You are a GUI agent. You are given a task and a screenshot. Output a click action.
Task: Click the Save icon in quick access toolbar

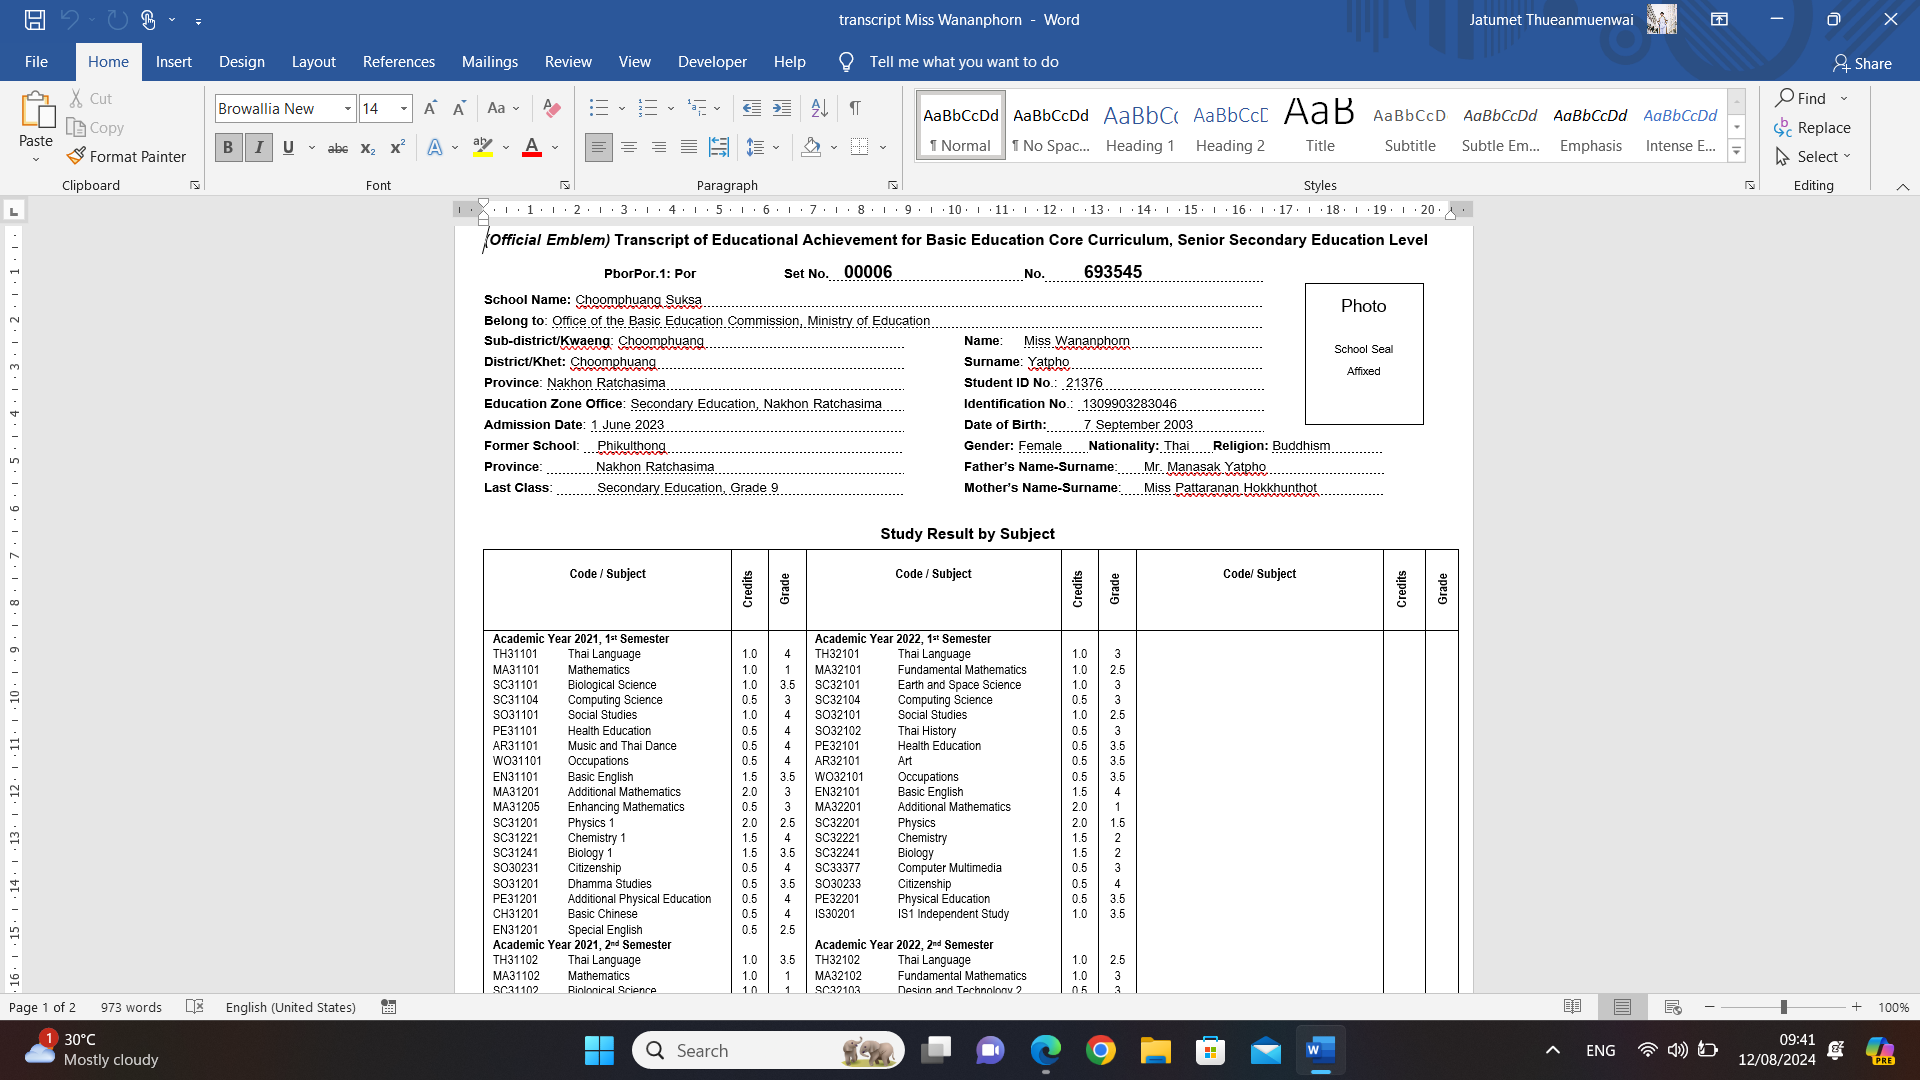pyautogui.click(x=35, y=19)
